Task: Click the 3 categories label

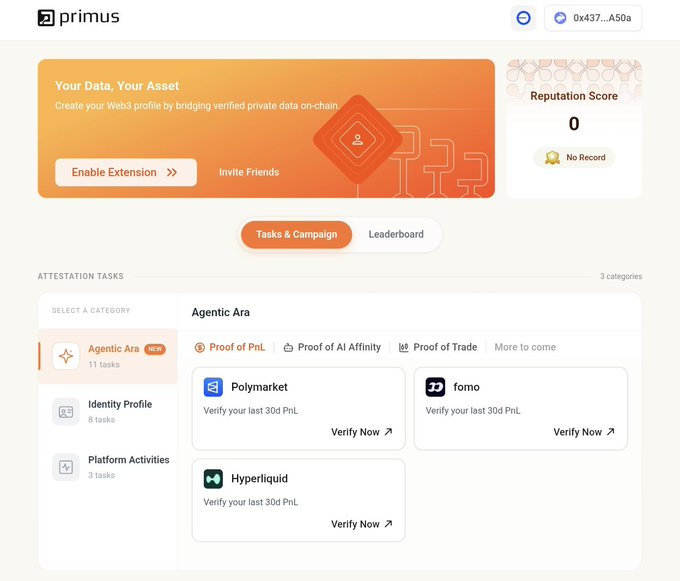Action: tap(621, 276)
